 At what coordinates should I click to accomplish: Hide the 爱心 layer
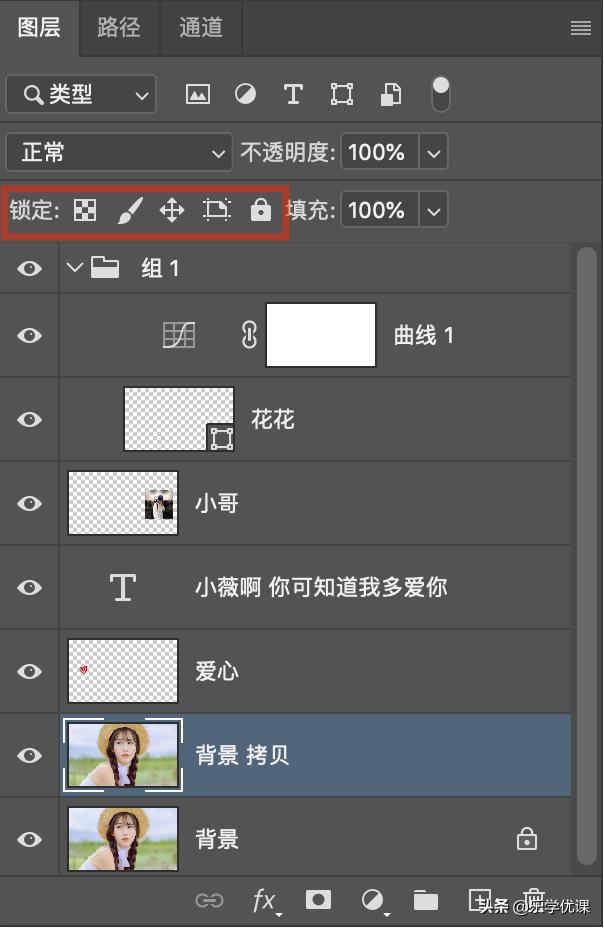coord(30,672)
